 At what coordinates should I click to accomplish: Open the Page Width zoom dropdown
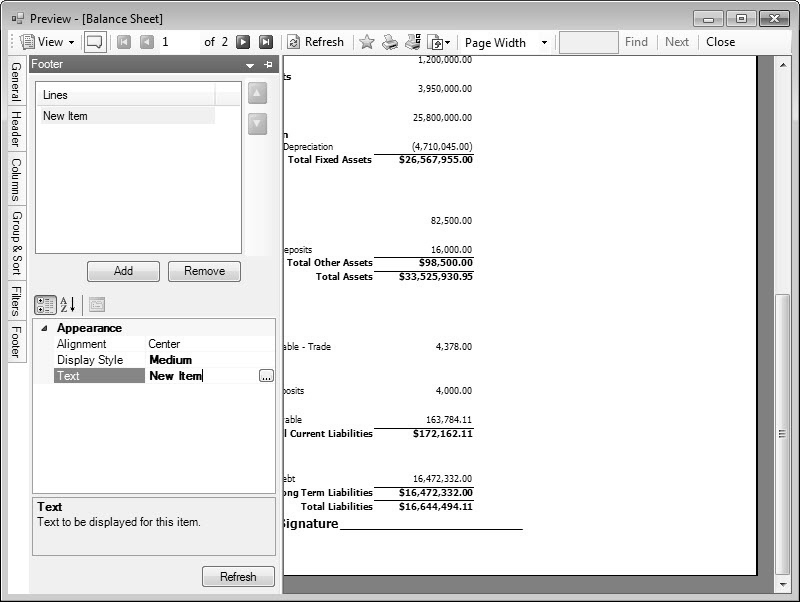click(x=507, y=42)
